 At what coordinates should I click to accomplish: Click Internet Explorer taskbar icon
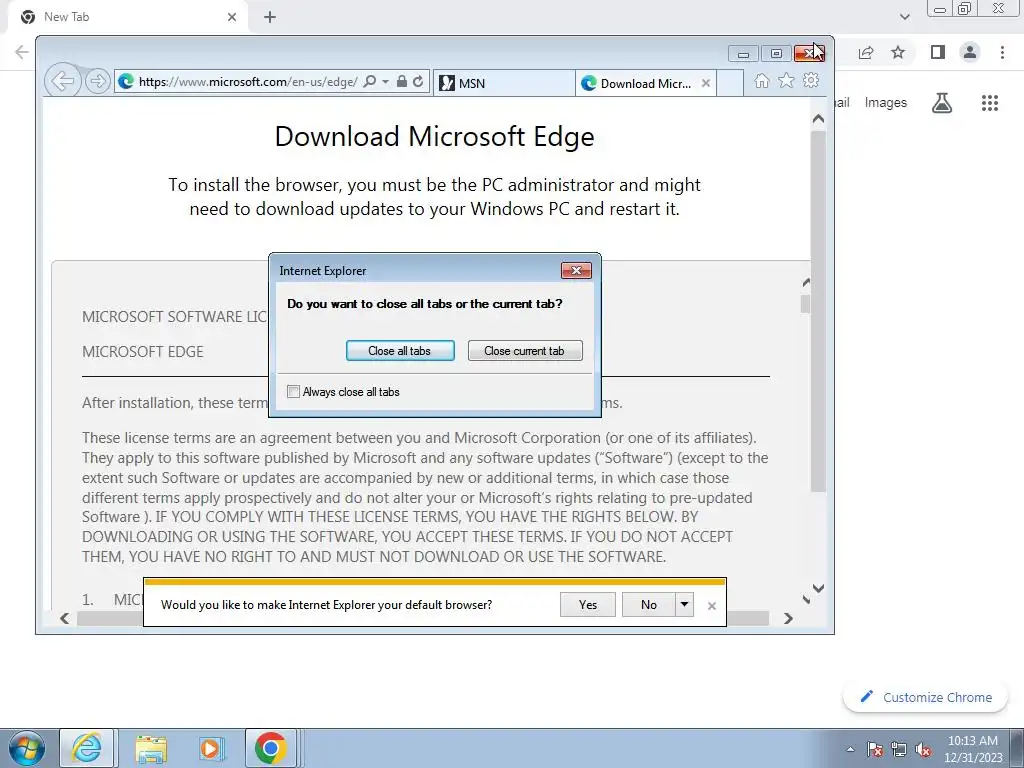[87, 748]
